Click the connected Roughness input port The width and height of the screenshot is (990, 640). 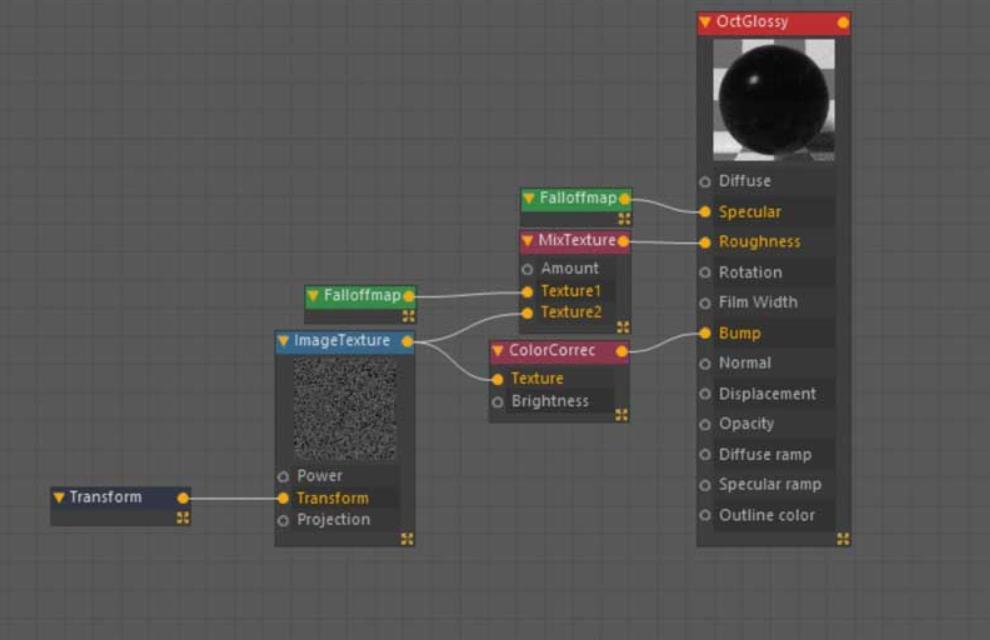pyautogui.click(x=705, y=242)
